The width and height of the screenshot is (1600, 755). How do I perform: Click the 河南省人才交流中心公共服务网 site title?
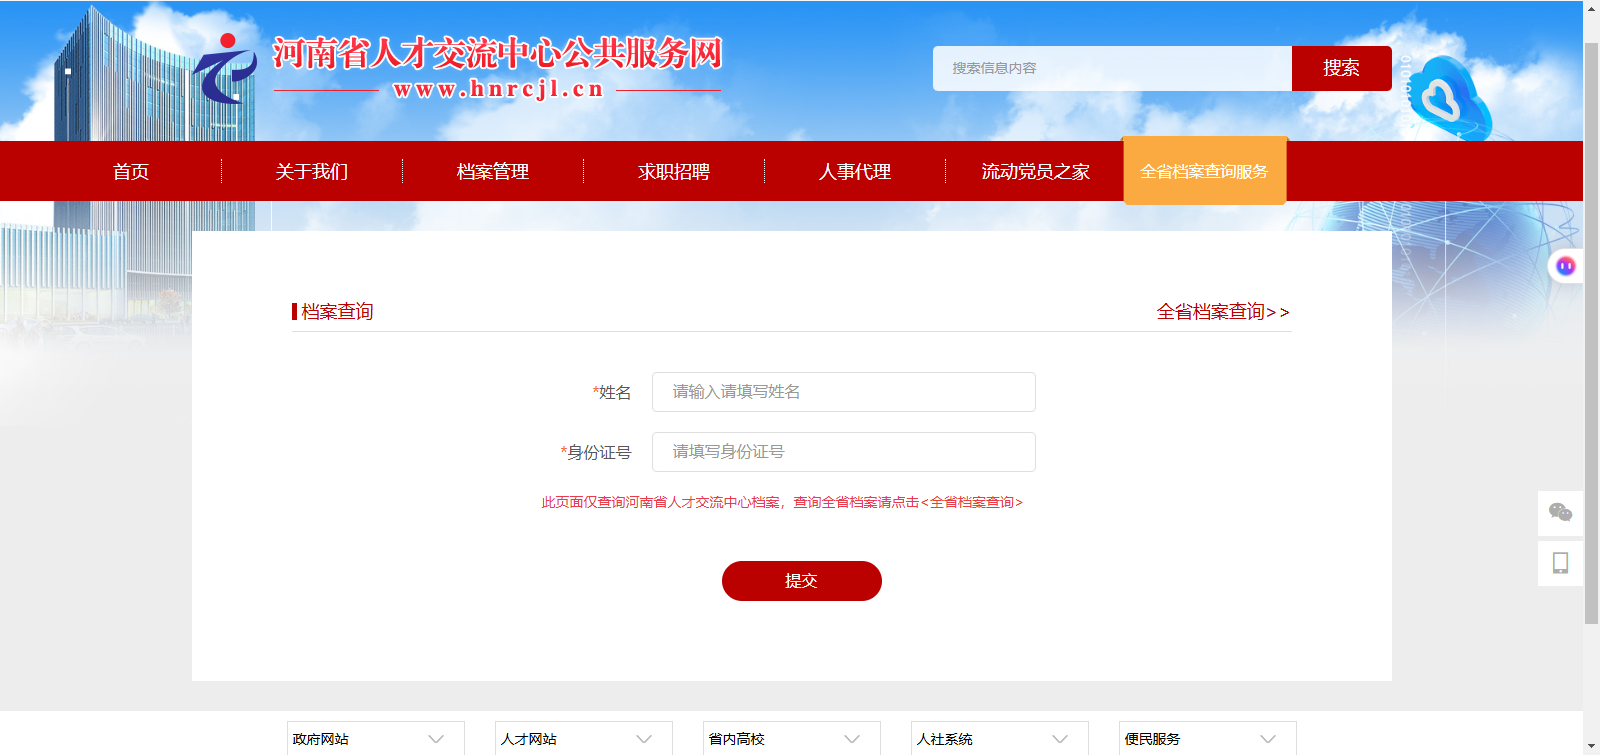pyautogui.click(x=497, y=53)
